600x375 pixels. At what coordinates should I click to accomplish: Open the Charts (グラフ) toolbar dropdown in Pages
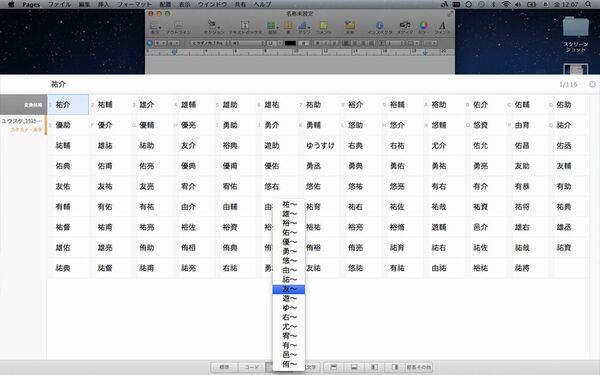click(304, 27)
